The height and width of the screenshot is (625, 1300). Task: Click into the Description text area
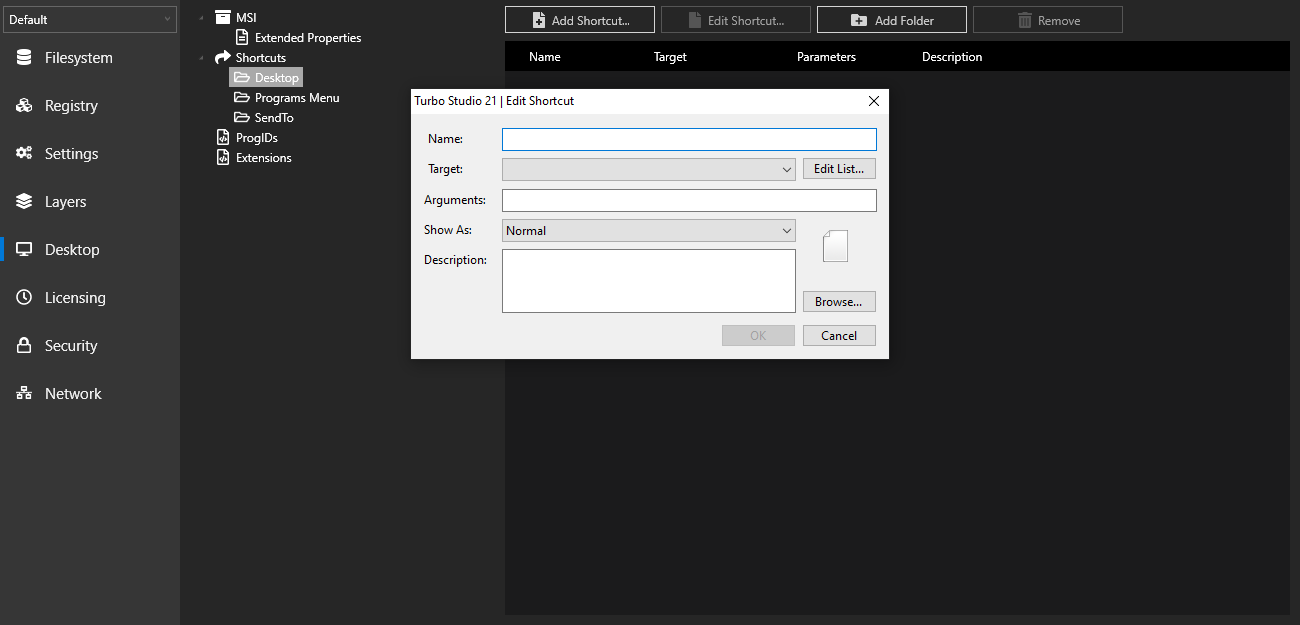649,281
